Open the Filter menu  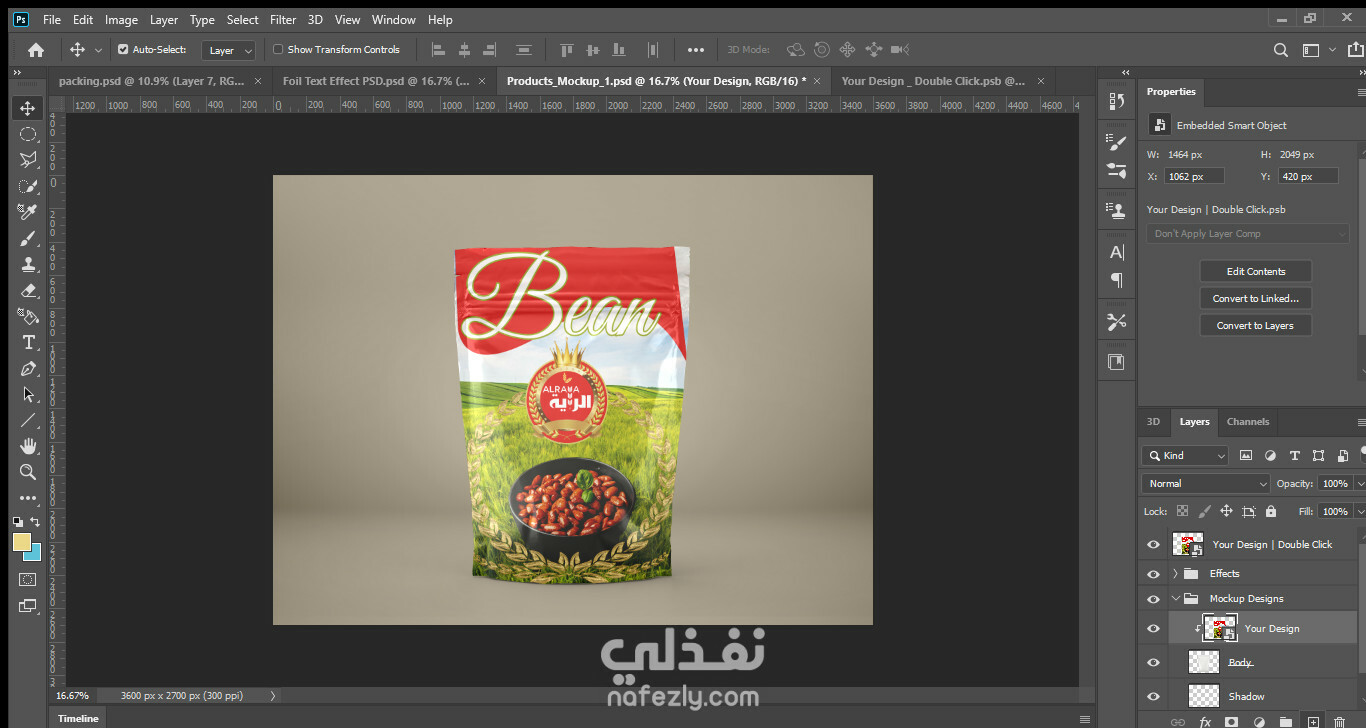click(x=283, y=19)
